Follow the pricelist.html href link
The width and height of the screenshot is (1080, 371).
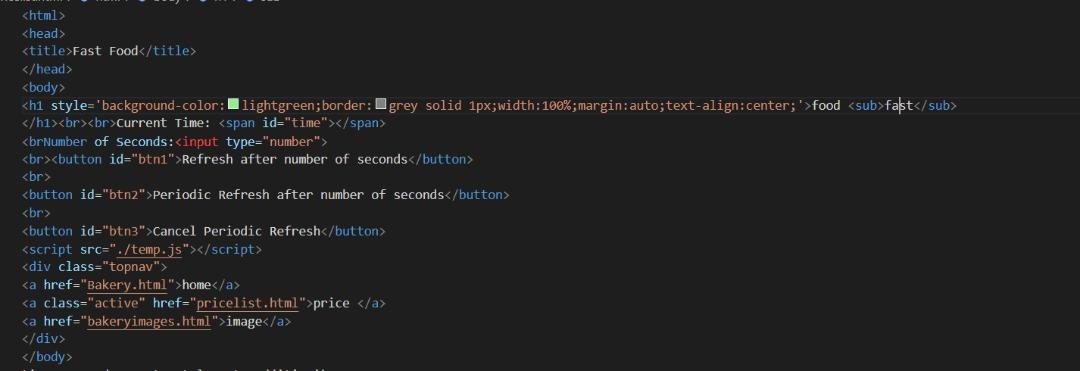coord(247,303)
